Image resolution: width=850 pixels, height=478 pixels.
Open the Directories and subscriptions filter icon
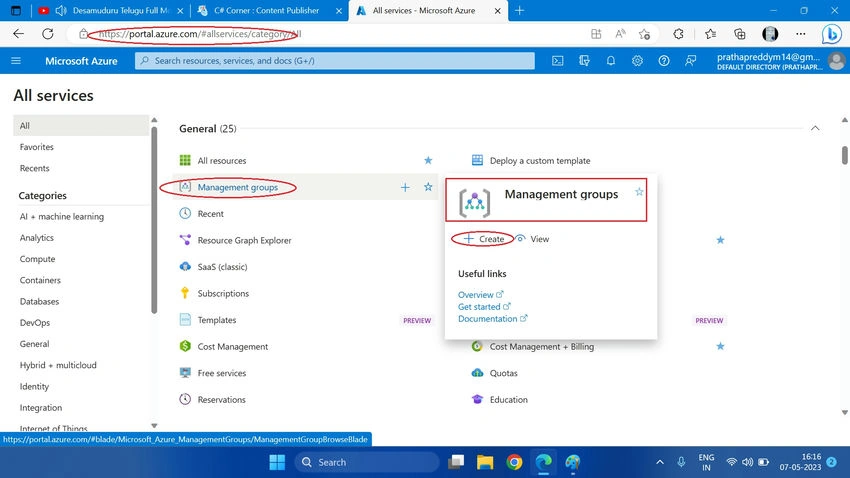[584, 61]
